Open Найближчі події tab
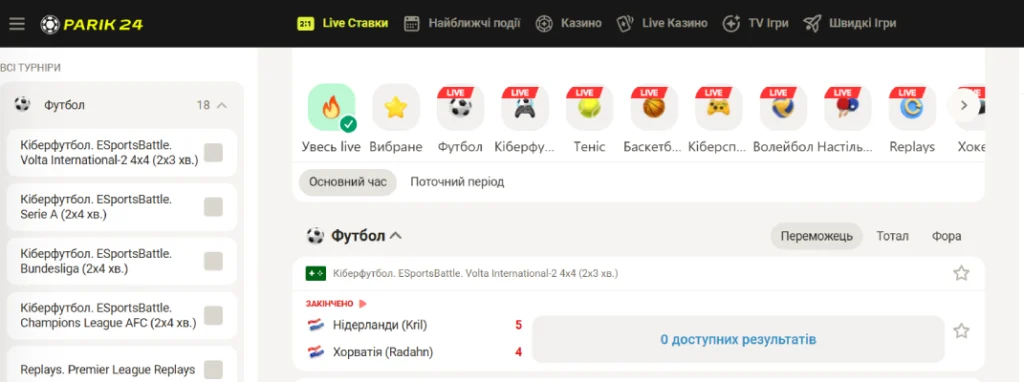Viewport: 1024px width, 382px height. point(462,24)
